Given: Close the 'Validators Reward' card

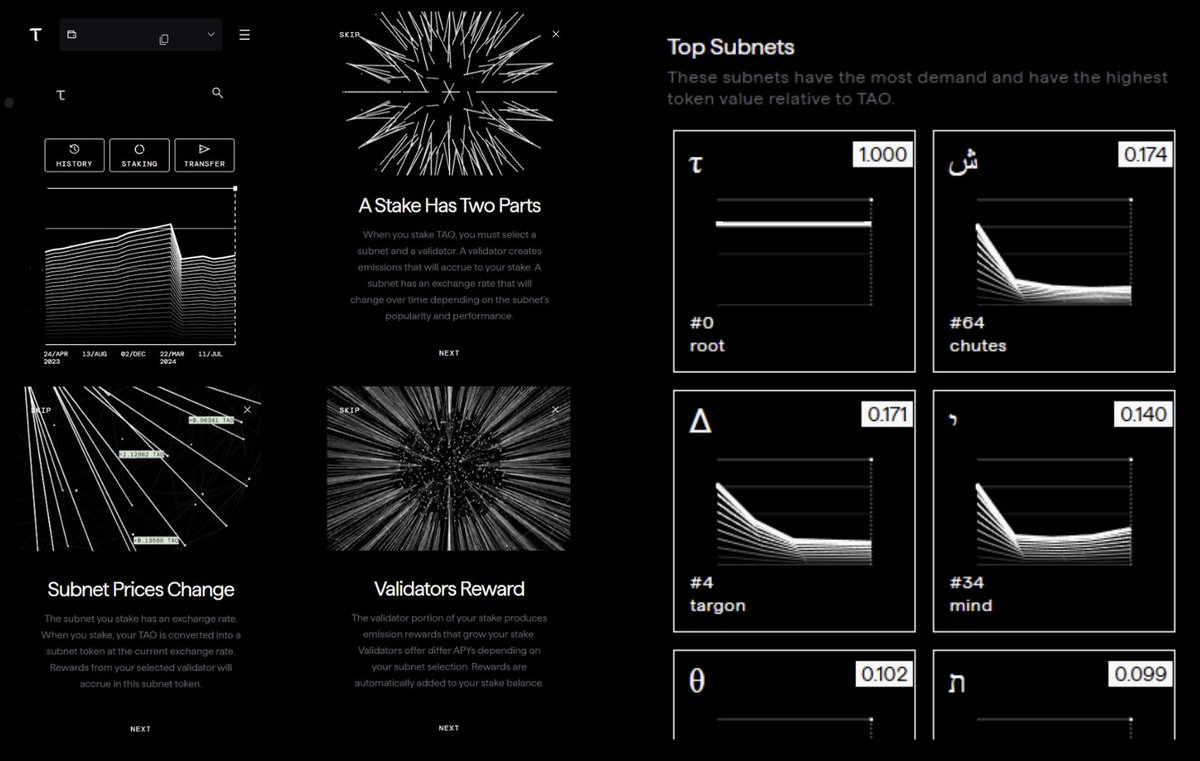Looking at the screenshot, I should coord(556,409).
